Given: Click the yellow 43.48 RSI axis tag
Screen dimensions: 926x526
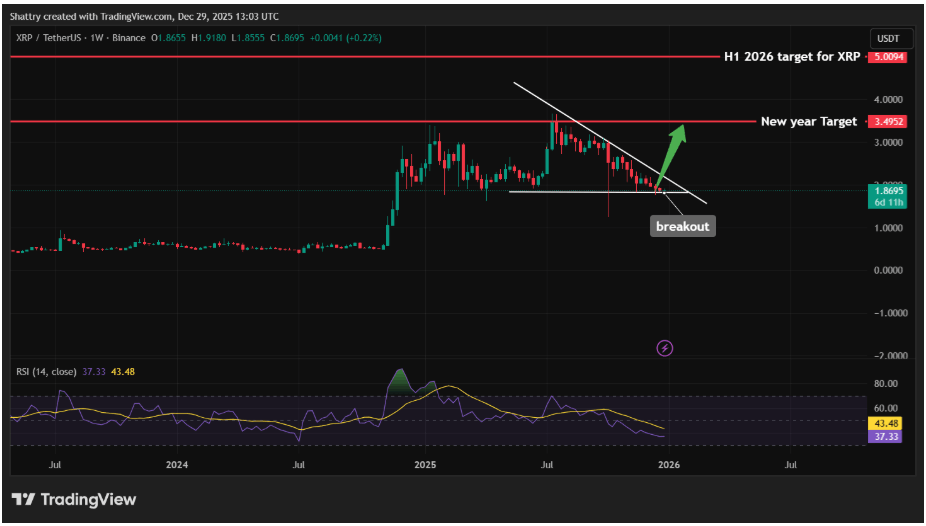Looking at the screenshot, I should [x=884, y=423].
